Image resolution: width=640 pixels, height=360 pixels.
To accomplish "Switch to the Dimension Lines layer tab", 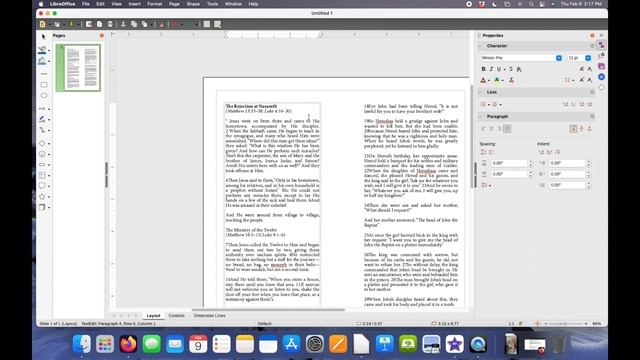I will pyautogui.click(x=209, y=316).
